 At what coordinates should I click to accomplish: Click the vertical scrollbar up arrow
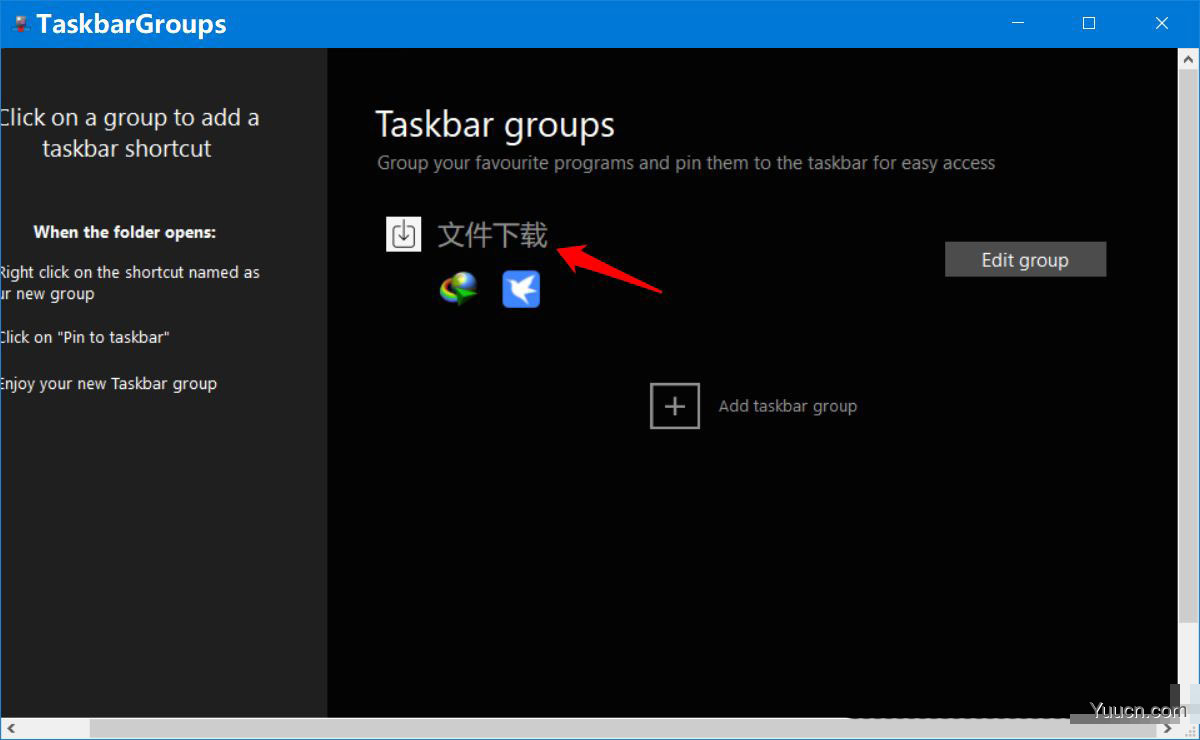1190,58
